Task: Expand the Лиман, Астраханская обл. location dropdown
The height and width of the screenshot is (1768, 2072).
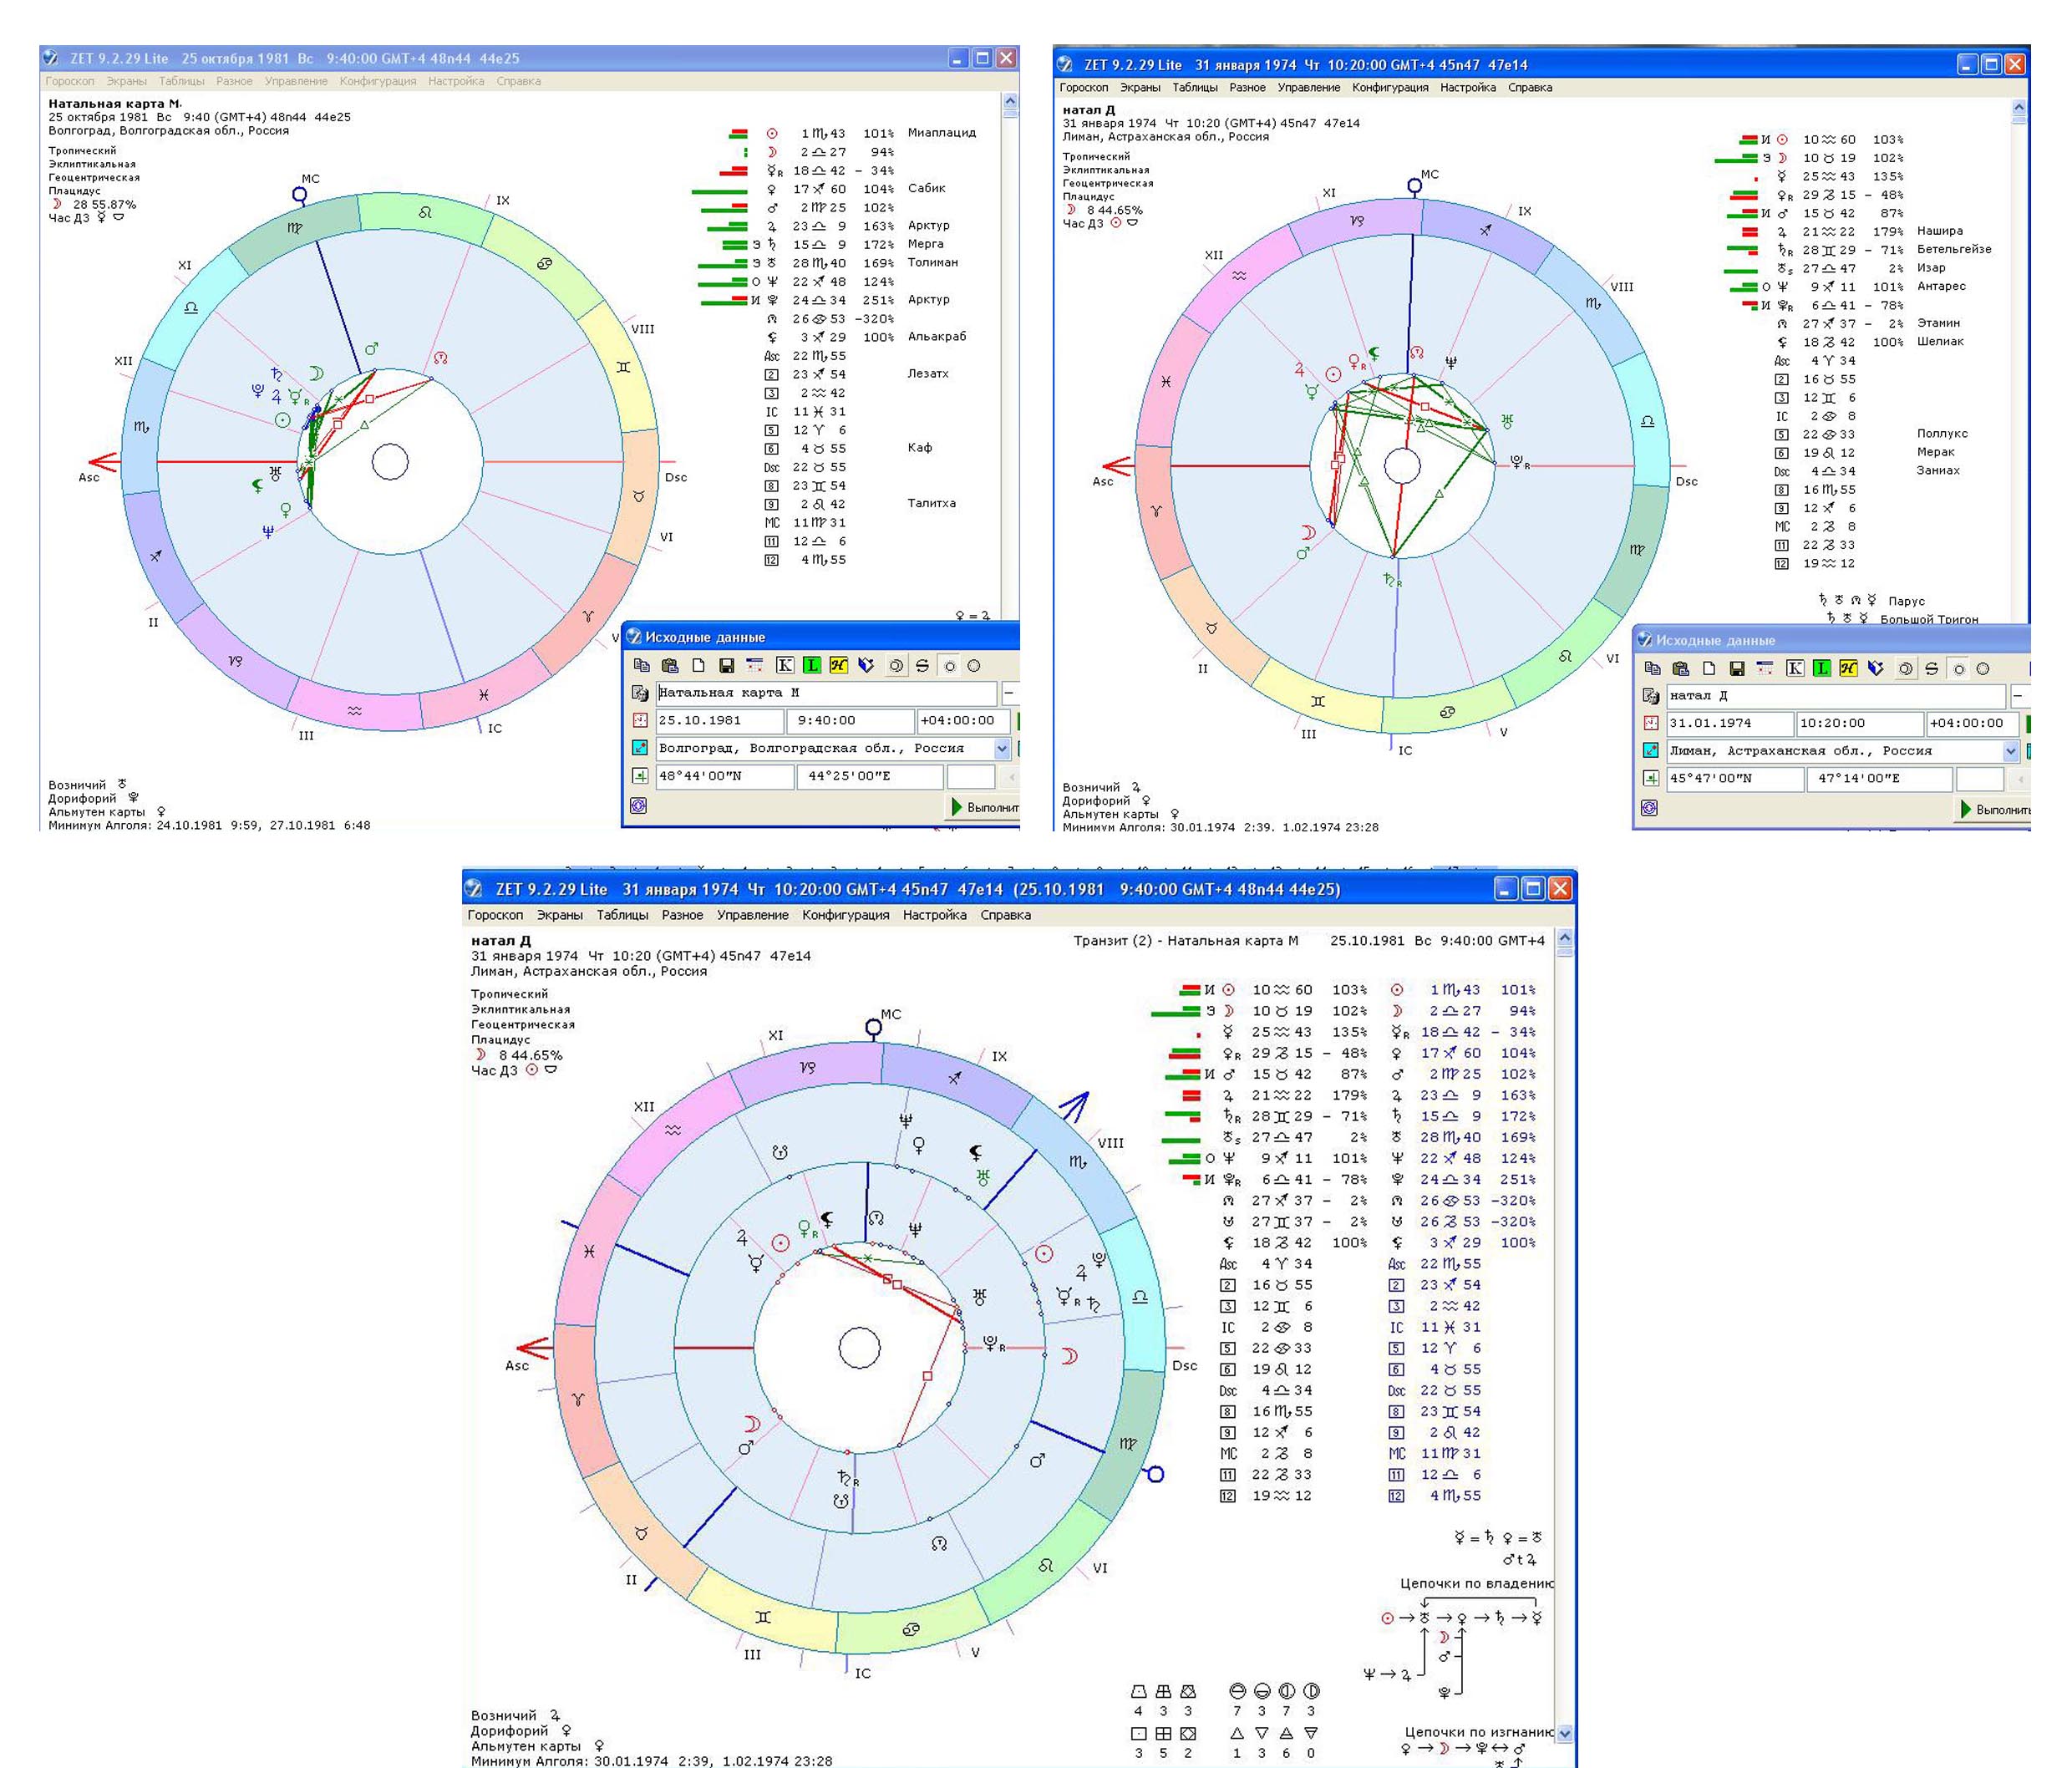Action: click(2011, 751)
